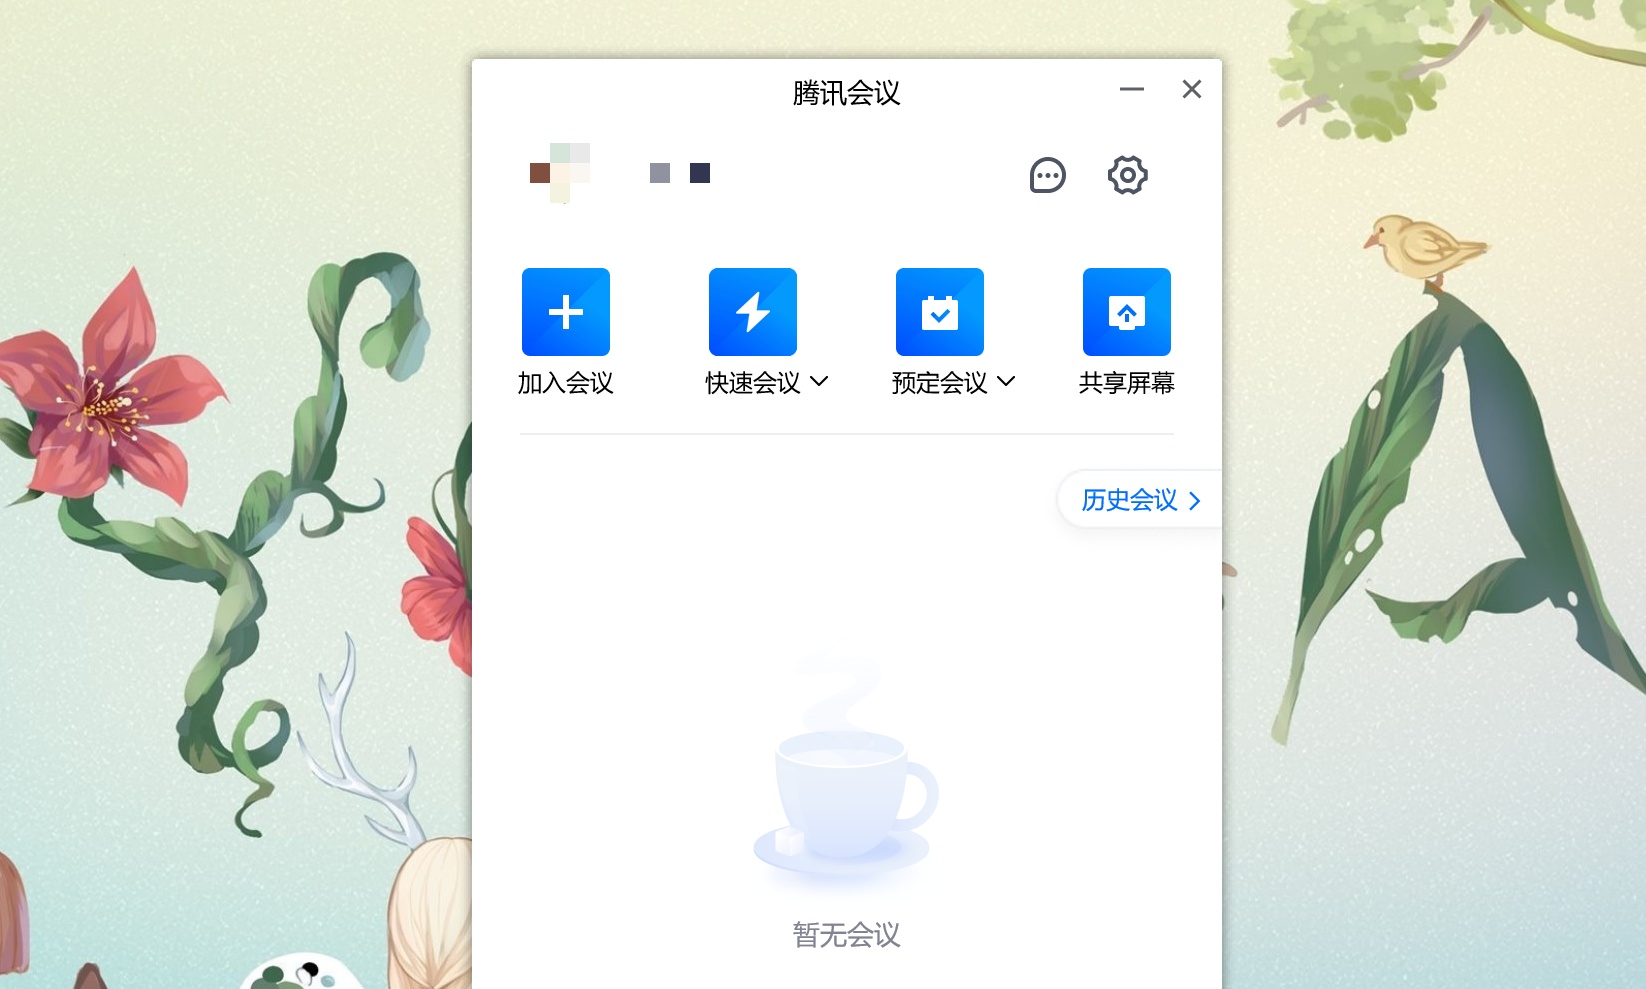Click the 共享屏幕 text label
Screen dimensions: 1646x989
tap(1127, 383)
